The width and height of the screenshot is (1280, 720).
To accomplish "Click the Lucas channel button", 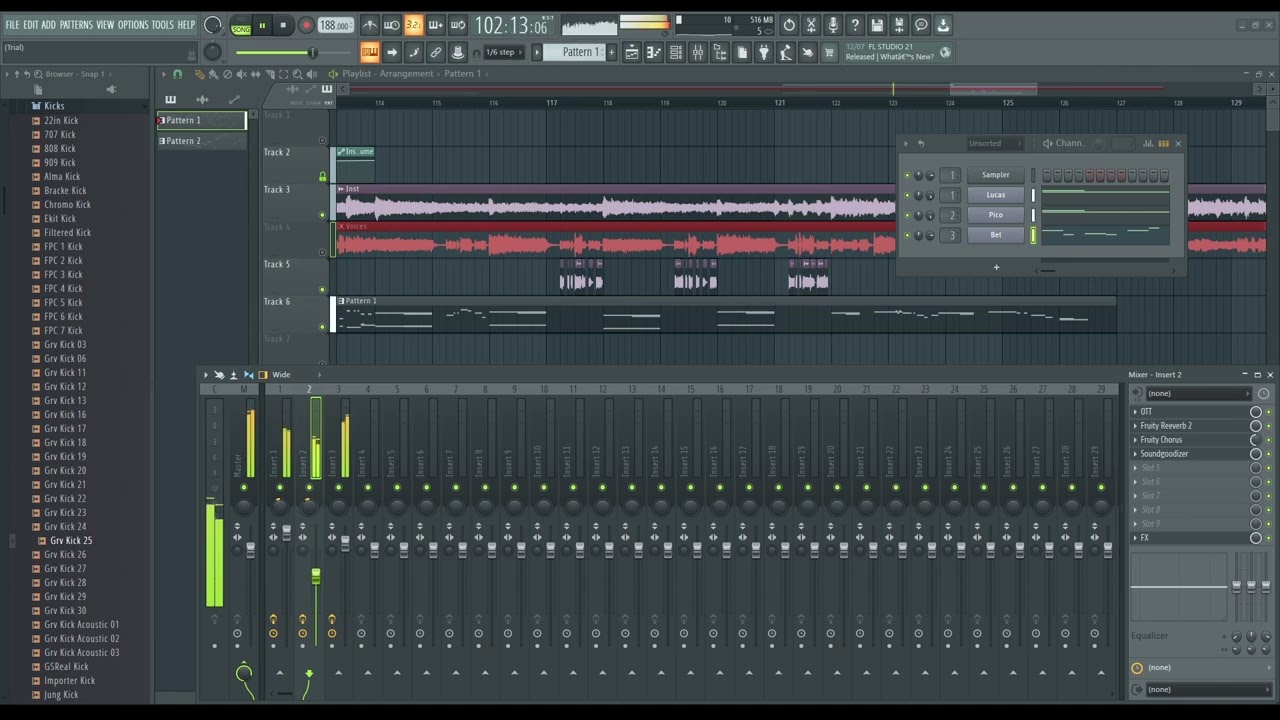I will click(x=995, y=195).
